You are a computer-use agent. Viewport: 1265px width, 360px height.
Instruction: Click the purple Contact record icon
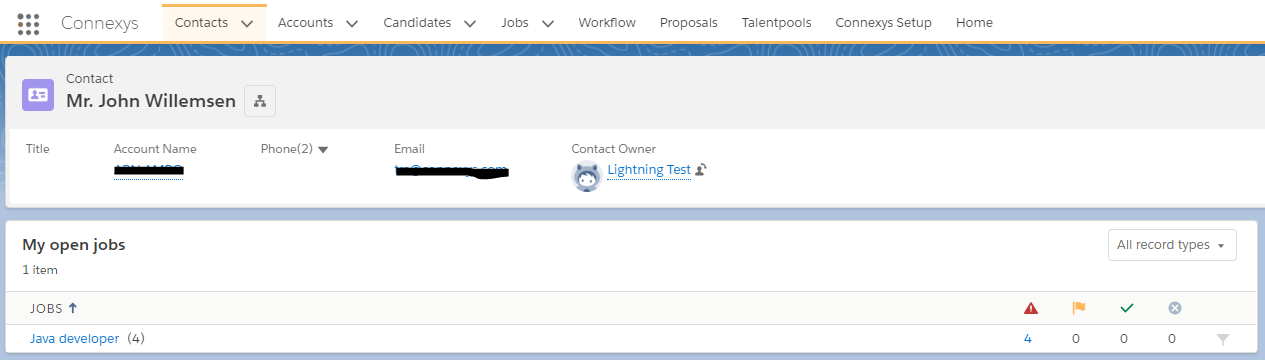tap(38, 94)
